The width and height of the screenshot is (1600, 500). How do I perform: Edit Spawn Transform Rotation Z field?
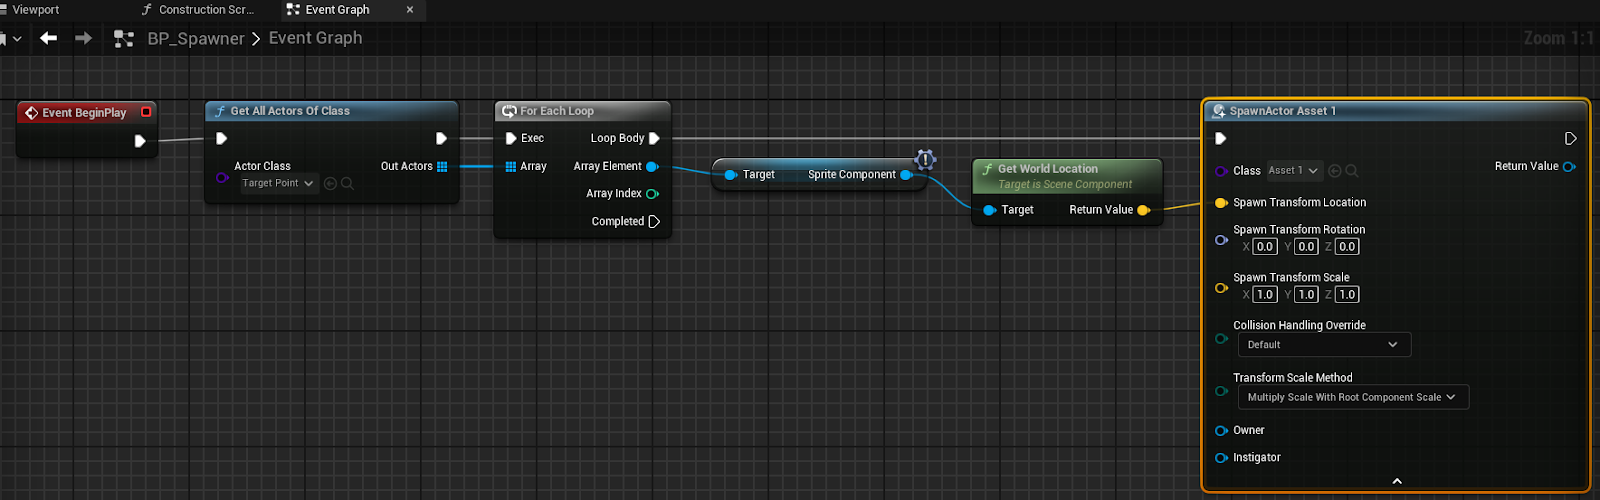tap(1347, 247)
